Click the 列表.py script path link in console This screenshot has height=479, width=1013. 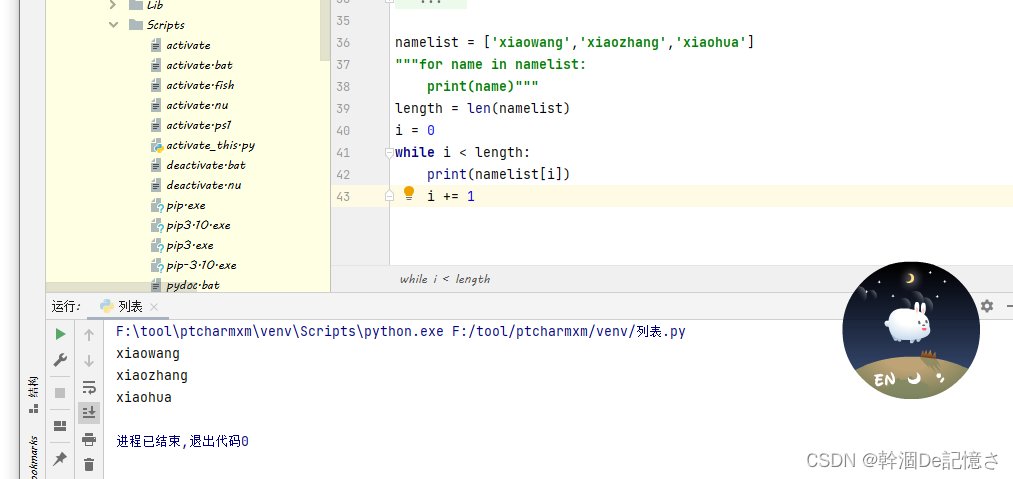(x=569, y=332)
